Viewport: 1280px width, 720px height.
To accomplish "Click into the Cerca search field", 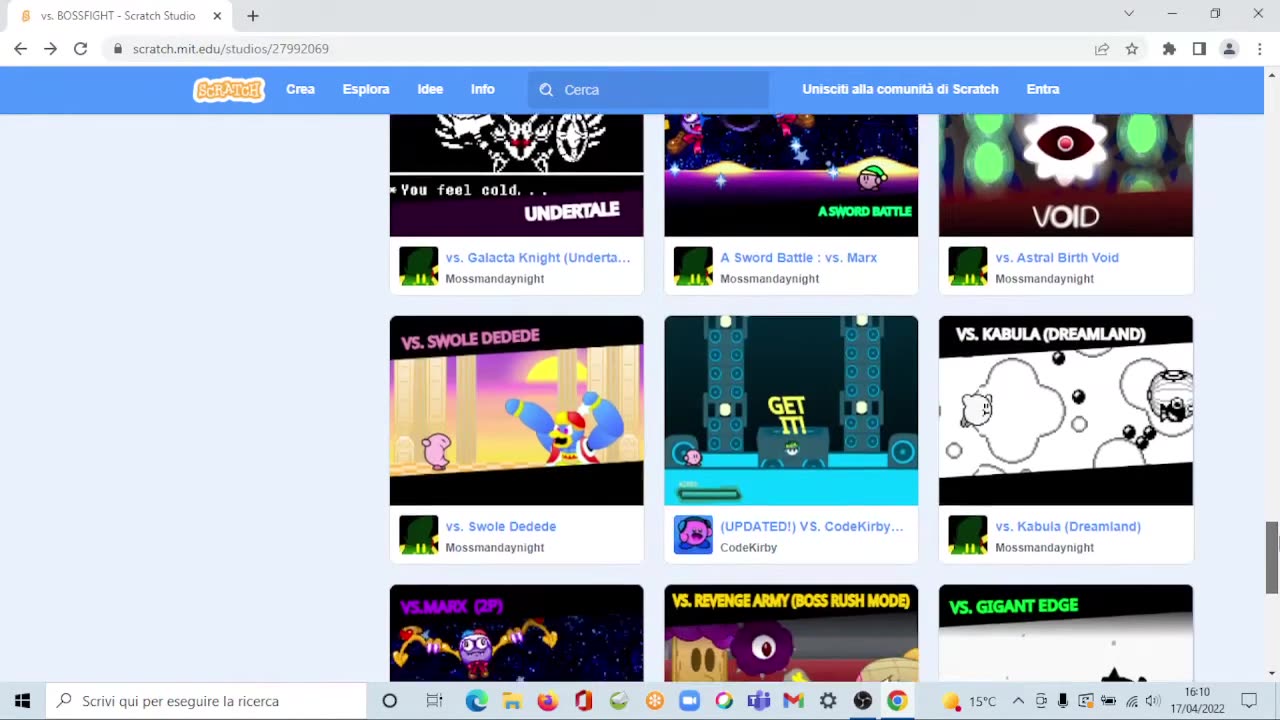I will [650, 90].
